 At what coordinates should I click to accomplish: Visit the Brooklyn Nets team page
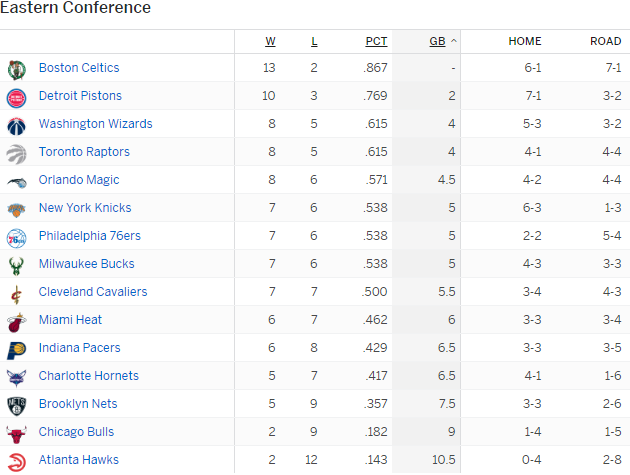pos(78,404)
